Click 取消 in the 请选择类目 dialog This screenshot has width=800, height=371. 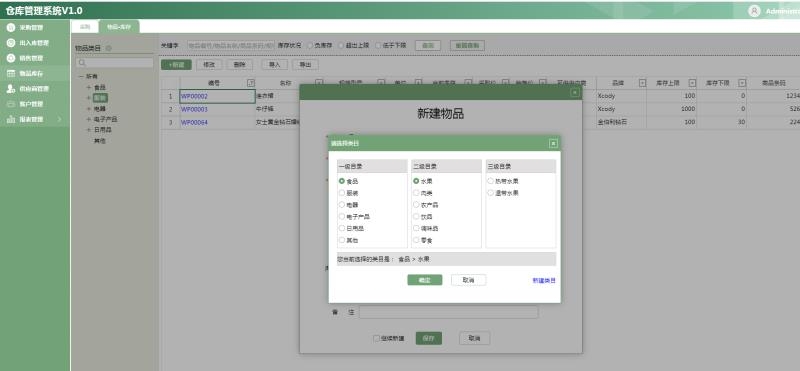tap(468, 280)
